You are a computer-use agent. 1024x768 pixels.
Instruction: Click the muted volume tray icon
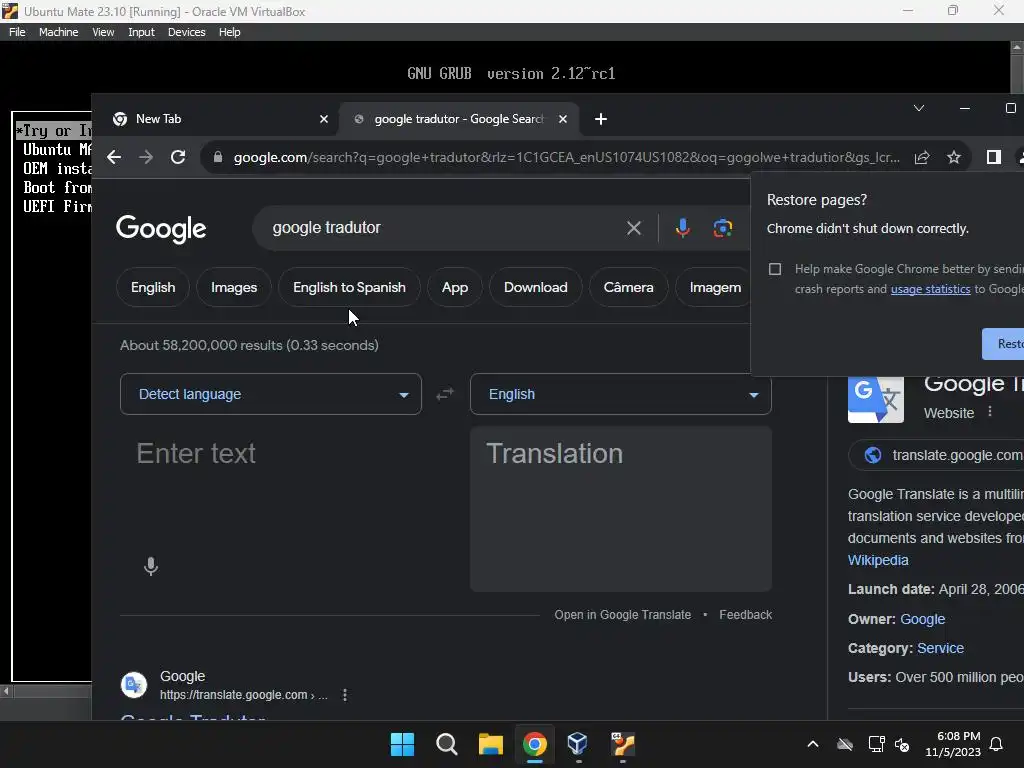902,744
